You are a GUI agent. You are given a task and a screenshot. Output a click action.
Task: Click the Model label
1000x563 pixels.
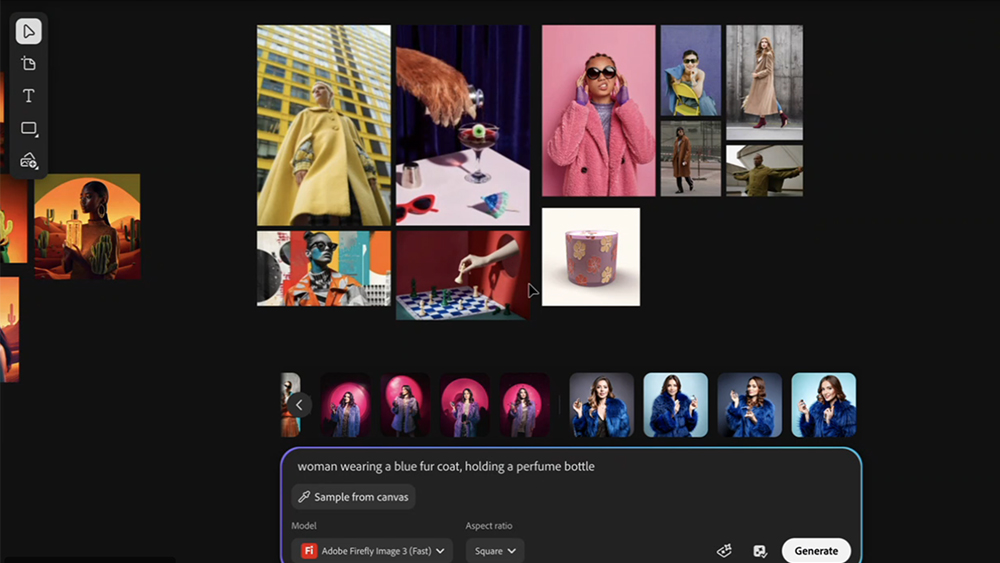[x=304, y=525]
